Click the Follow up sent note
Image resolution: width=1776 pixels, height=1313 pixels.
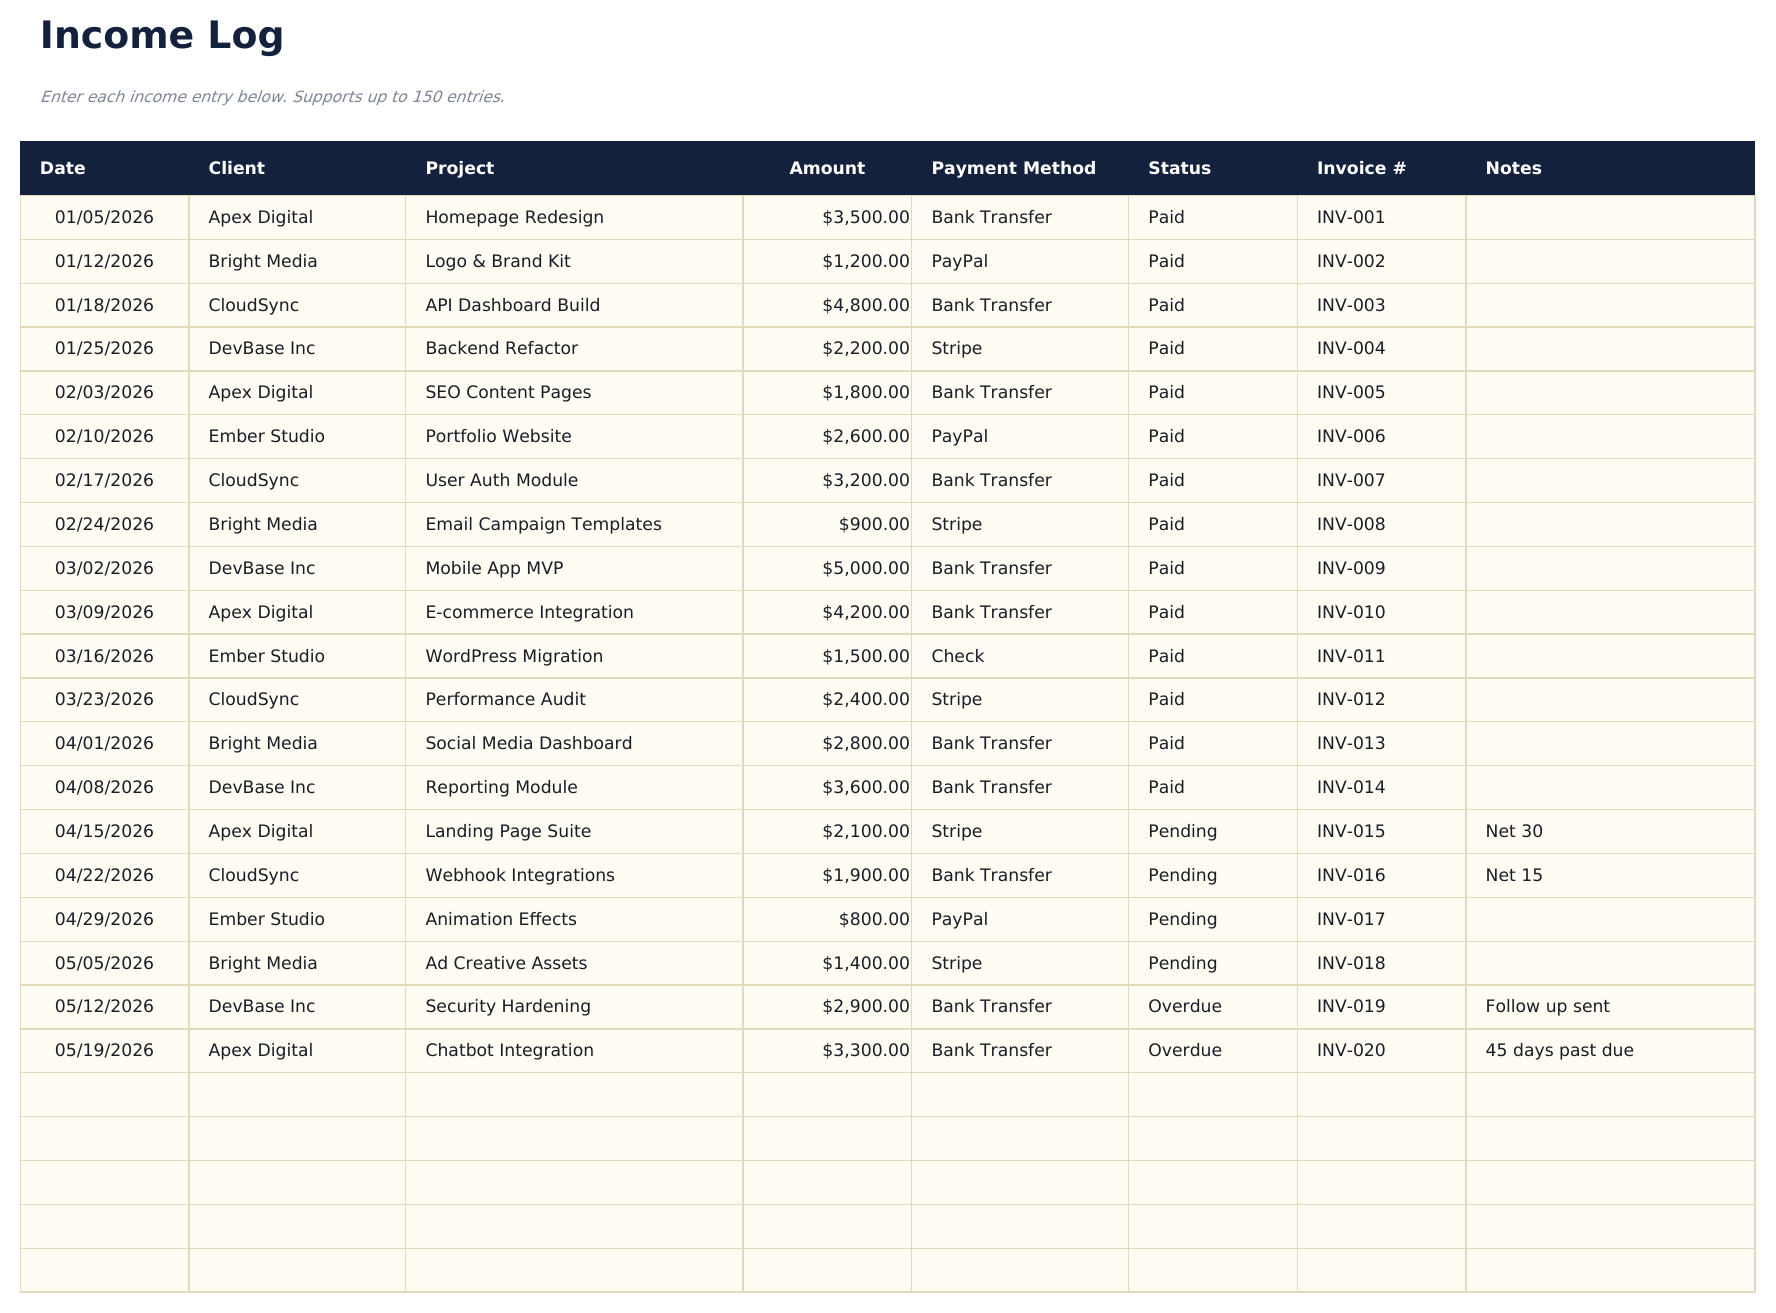[1548, 1006]
